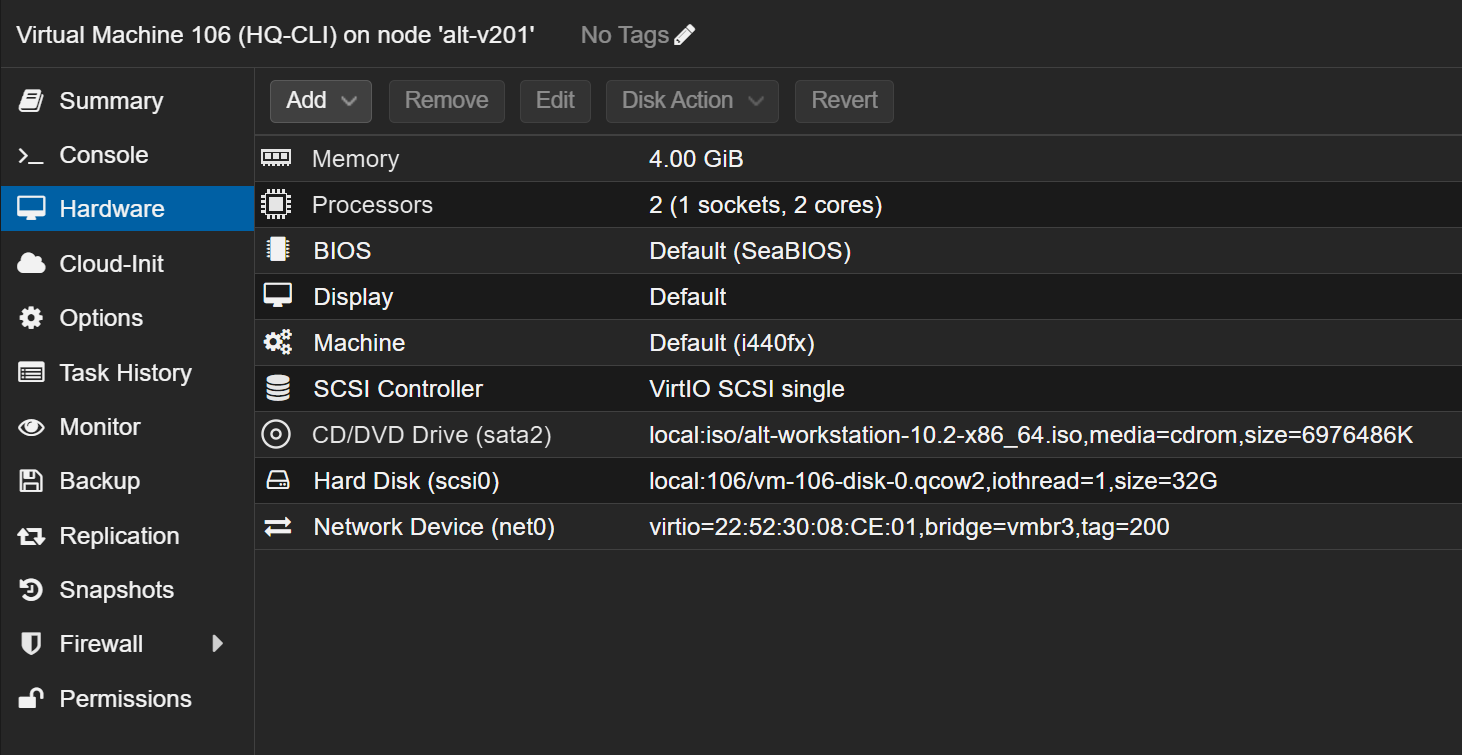Click the Memory RAM icon
This screenshot has width=1462, height=755.
click(276, 158)
